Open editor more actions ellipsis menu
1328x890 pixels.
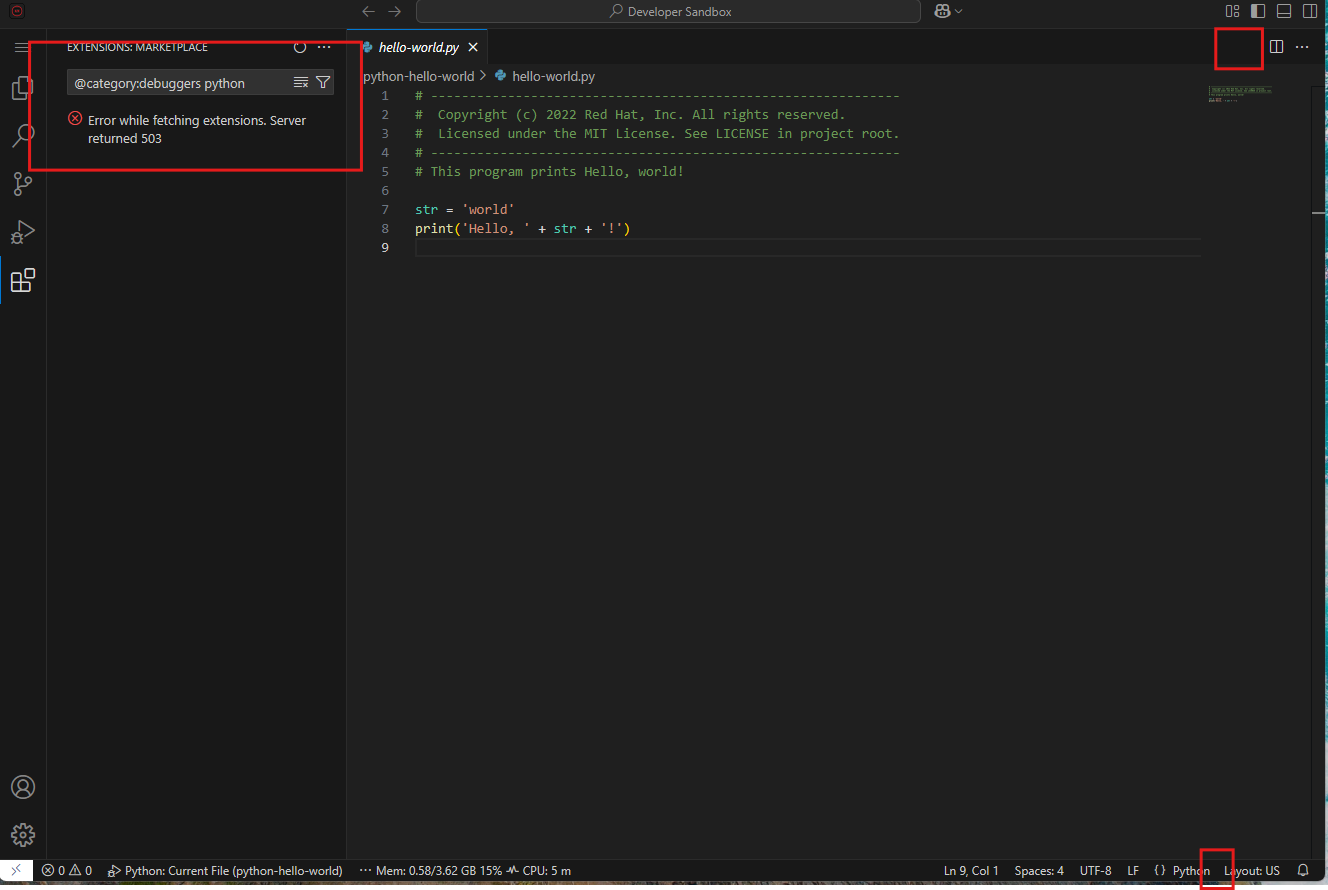[1302, 47]
